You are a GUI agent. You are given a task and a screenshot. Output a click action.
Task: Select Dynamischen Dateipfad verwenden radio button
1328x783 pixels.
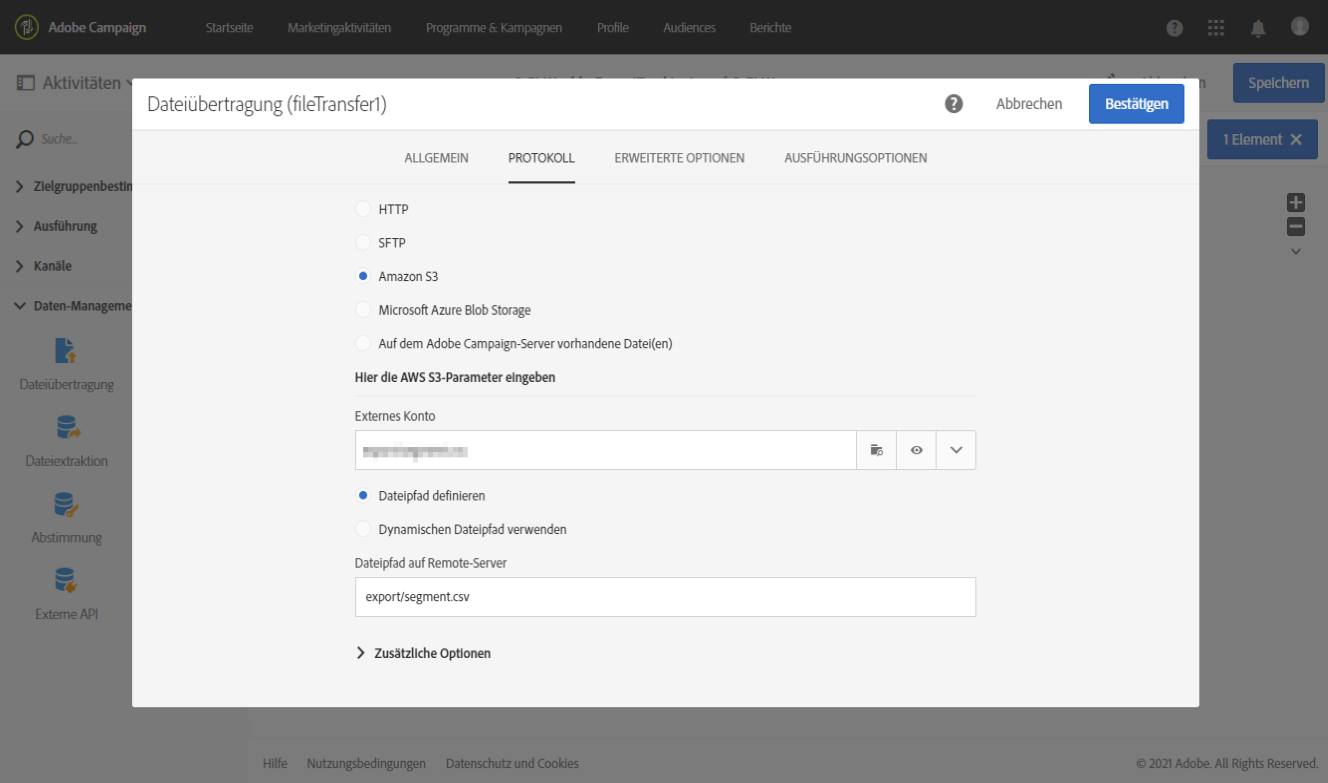(363, 529)
